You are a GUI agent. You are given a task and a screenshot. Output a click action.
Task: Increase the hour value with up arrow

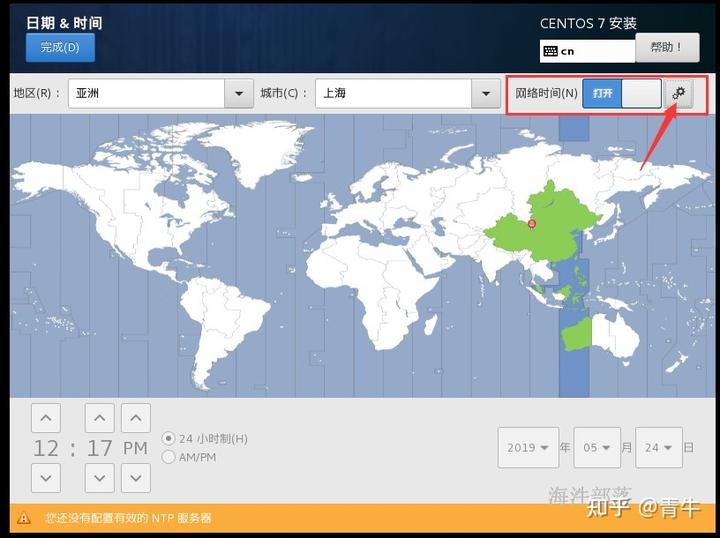coord(46,418)
